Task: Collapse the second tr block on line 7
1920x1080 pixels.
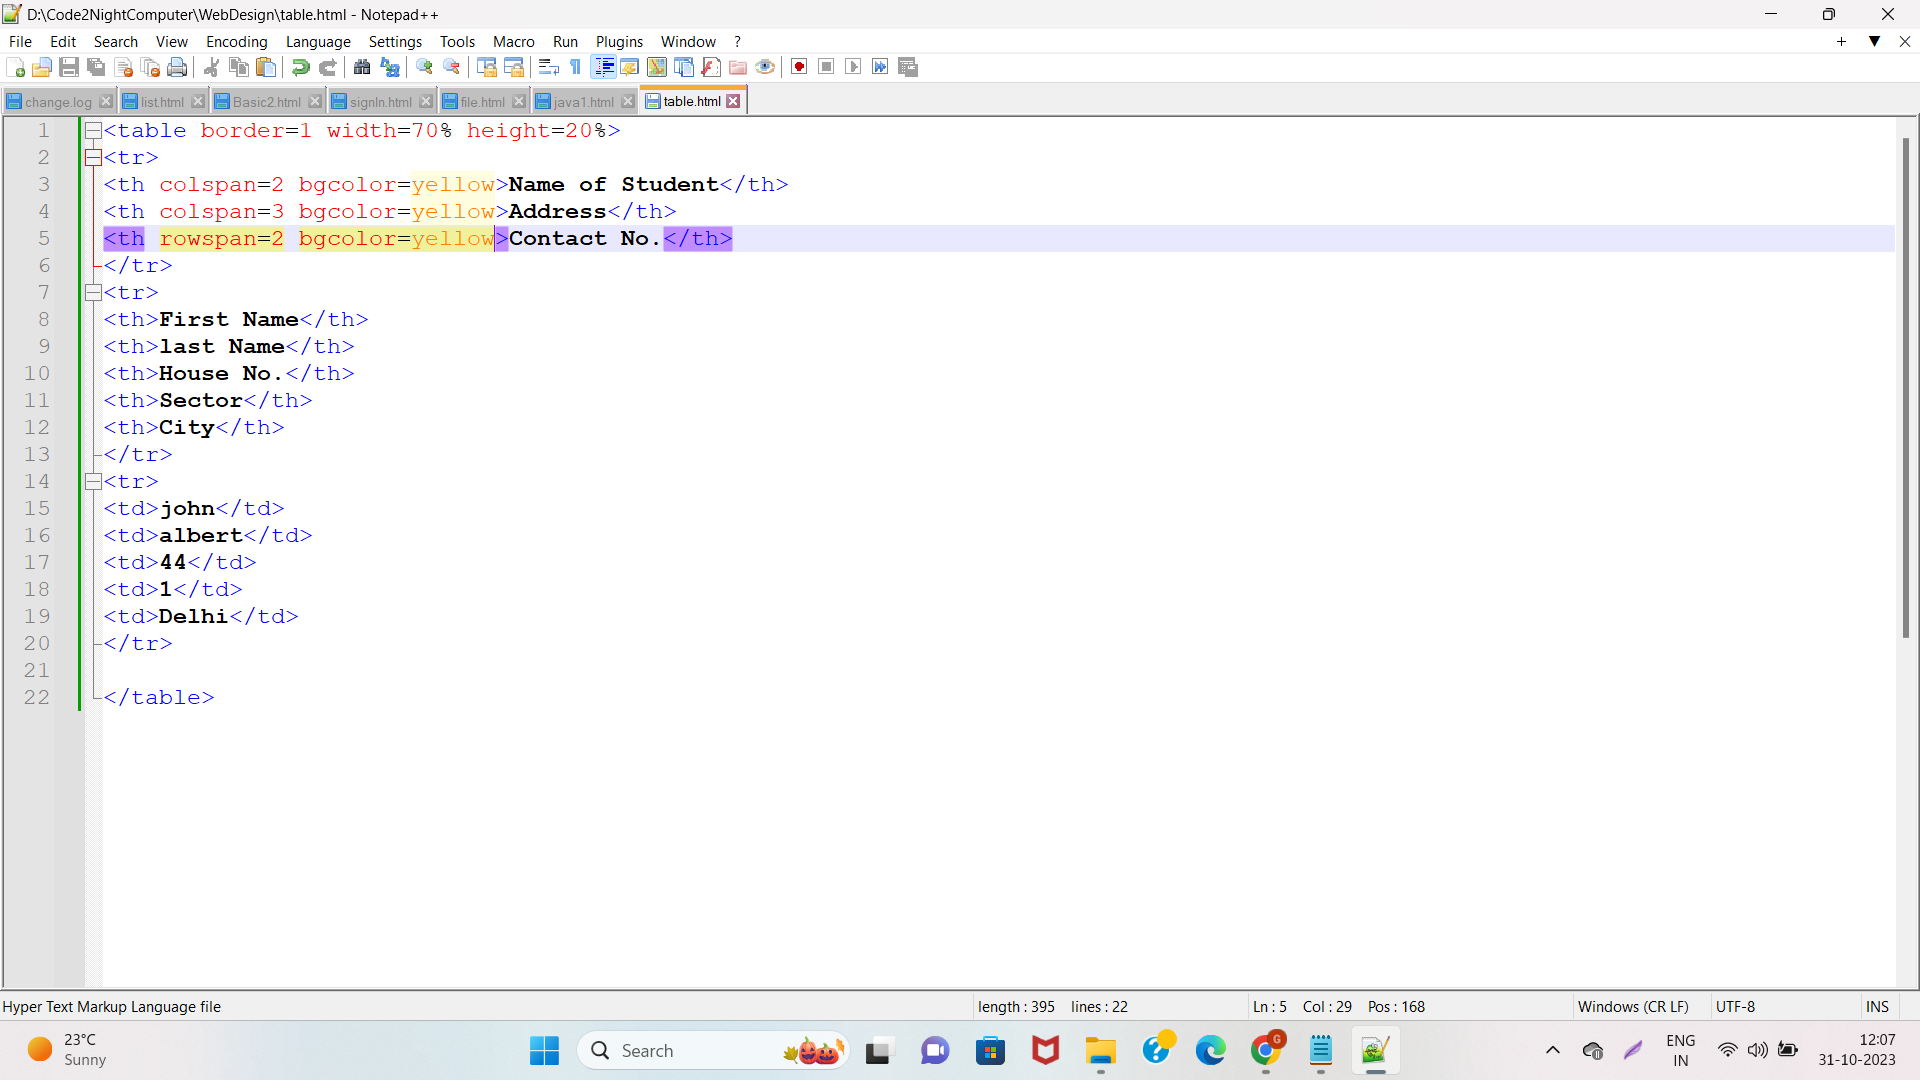Action: point(93,292)
